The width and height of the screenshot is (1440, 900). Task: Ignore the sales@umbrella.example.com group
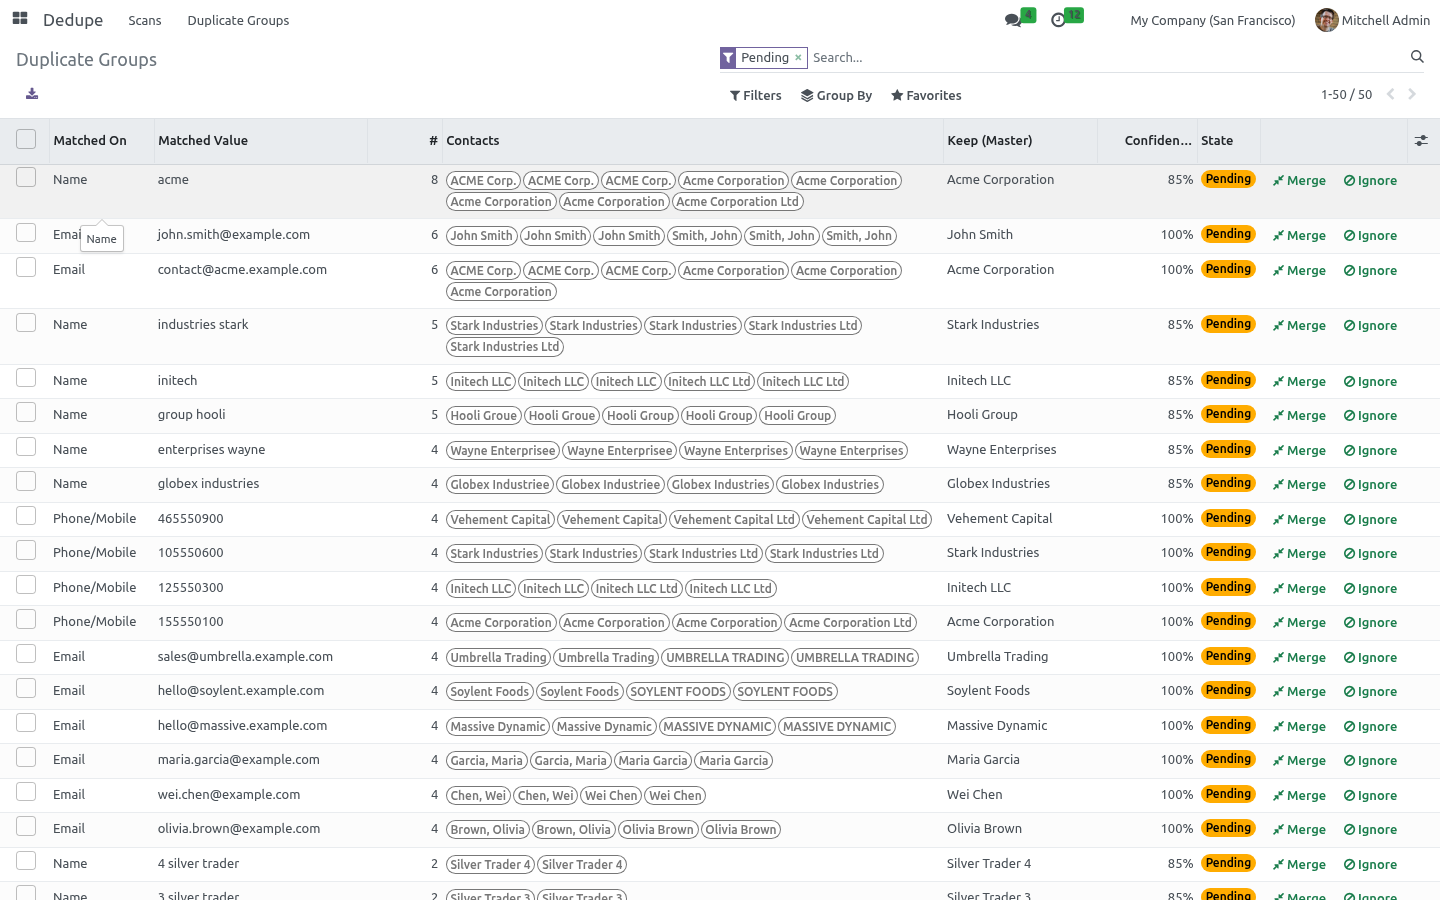1370,658
